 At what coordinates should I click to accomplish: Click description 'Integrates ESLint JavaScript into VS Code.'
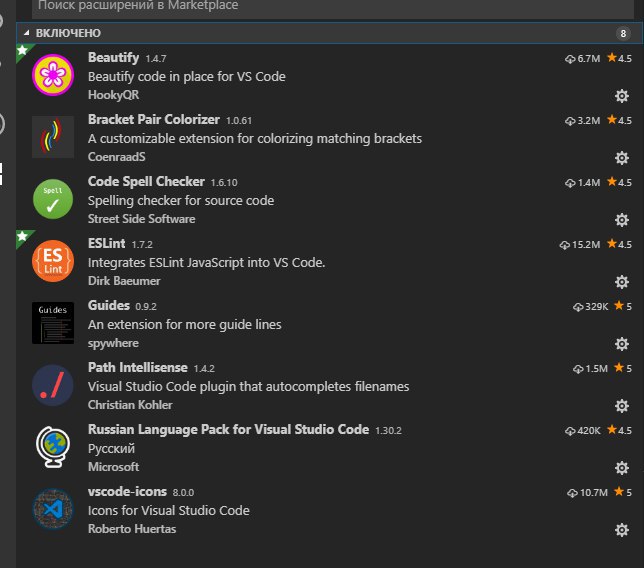pos(206,263)
